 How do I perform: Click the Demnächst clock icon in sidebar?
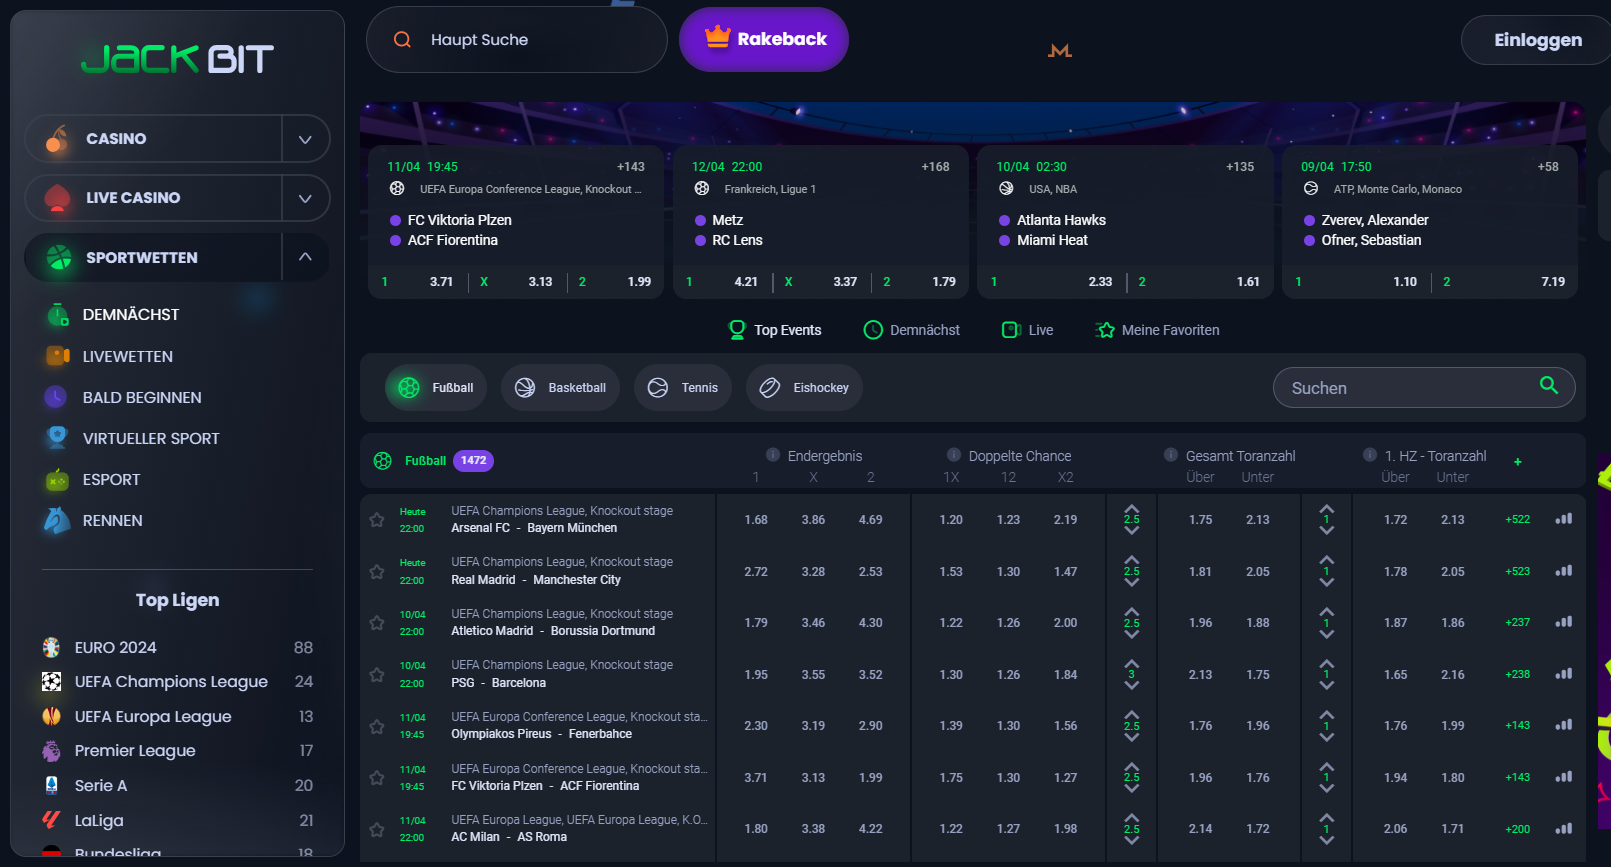(x=57, y=315)
